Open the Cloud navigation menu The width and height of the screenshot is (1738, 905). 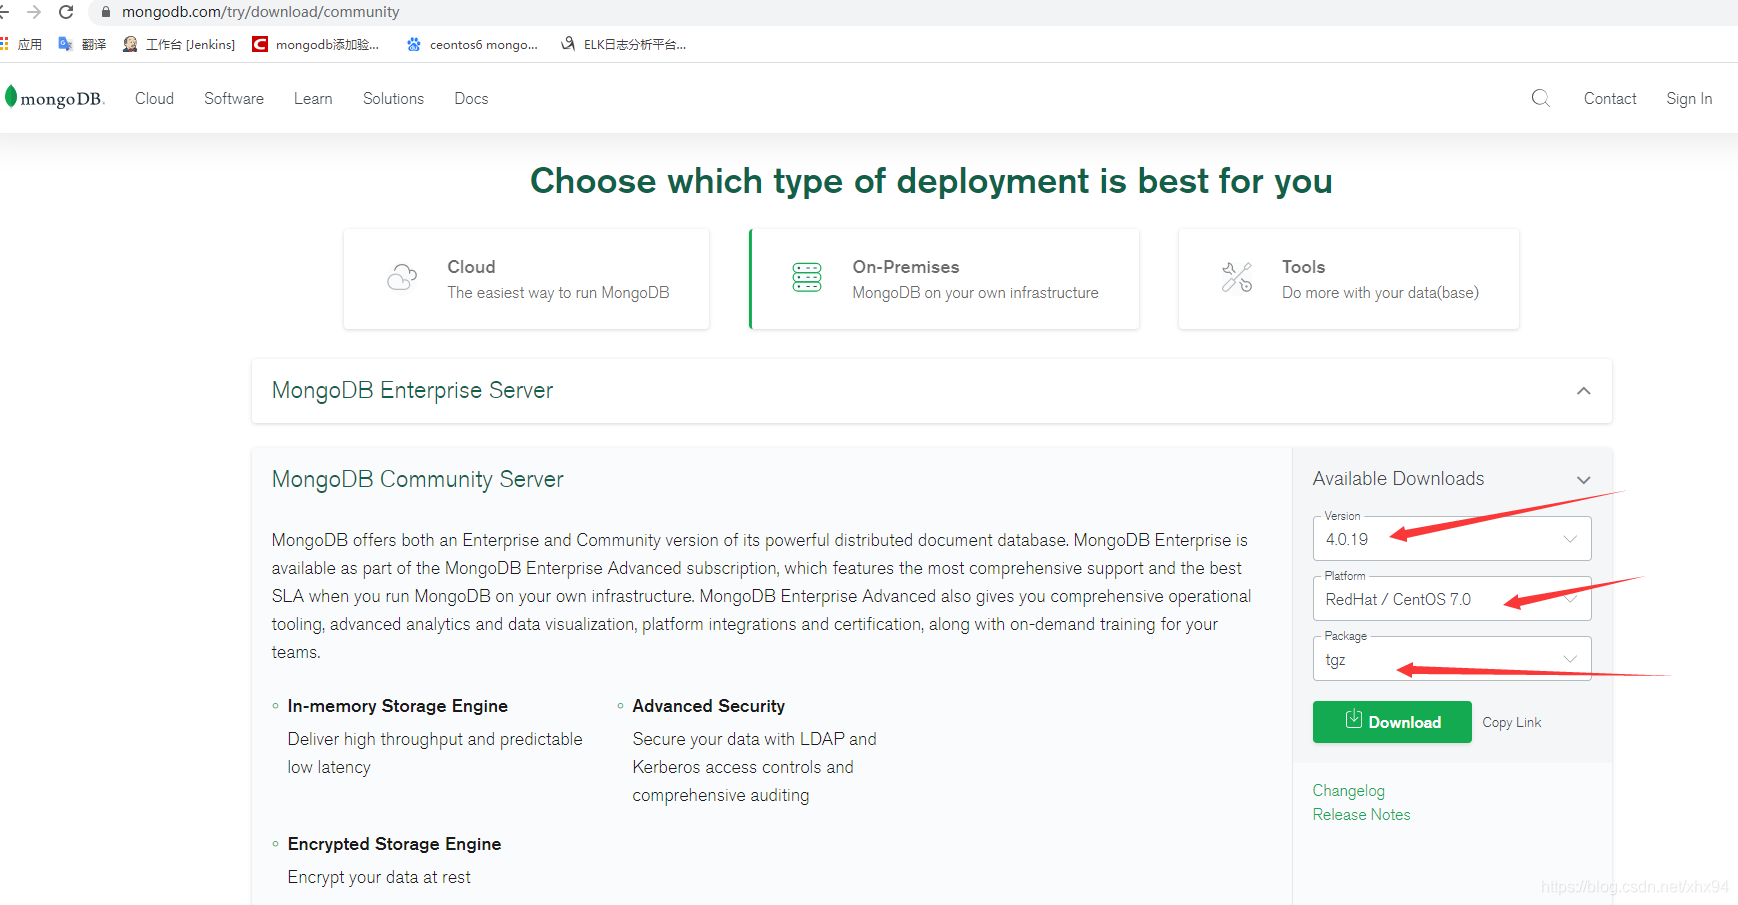click(154, 98)
